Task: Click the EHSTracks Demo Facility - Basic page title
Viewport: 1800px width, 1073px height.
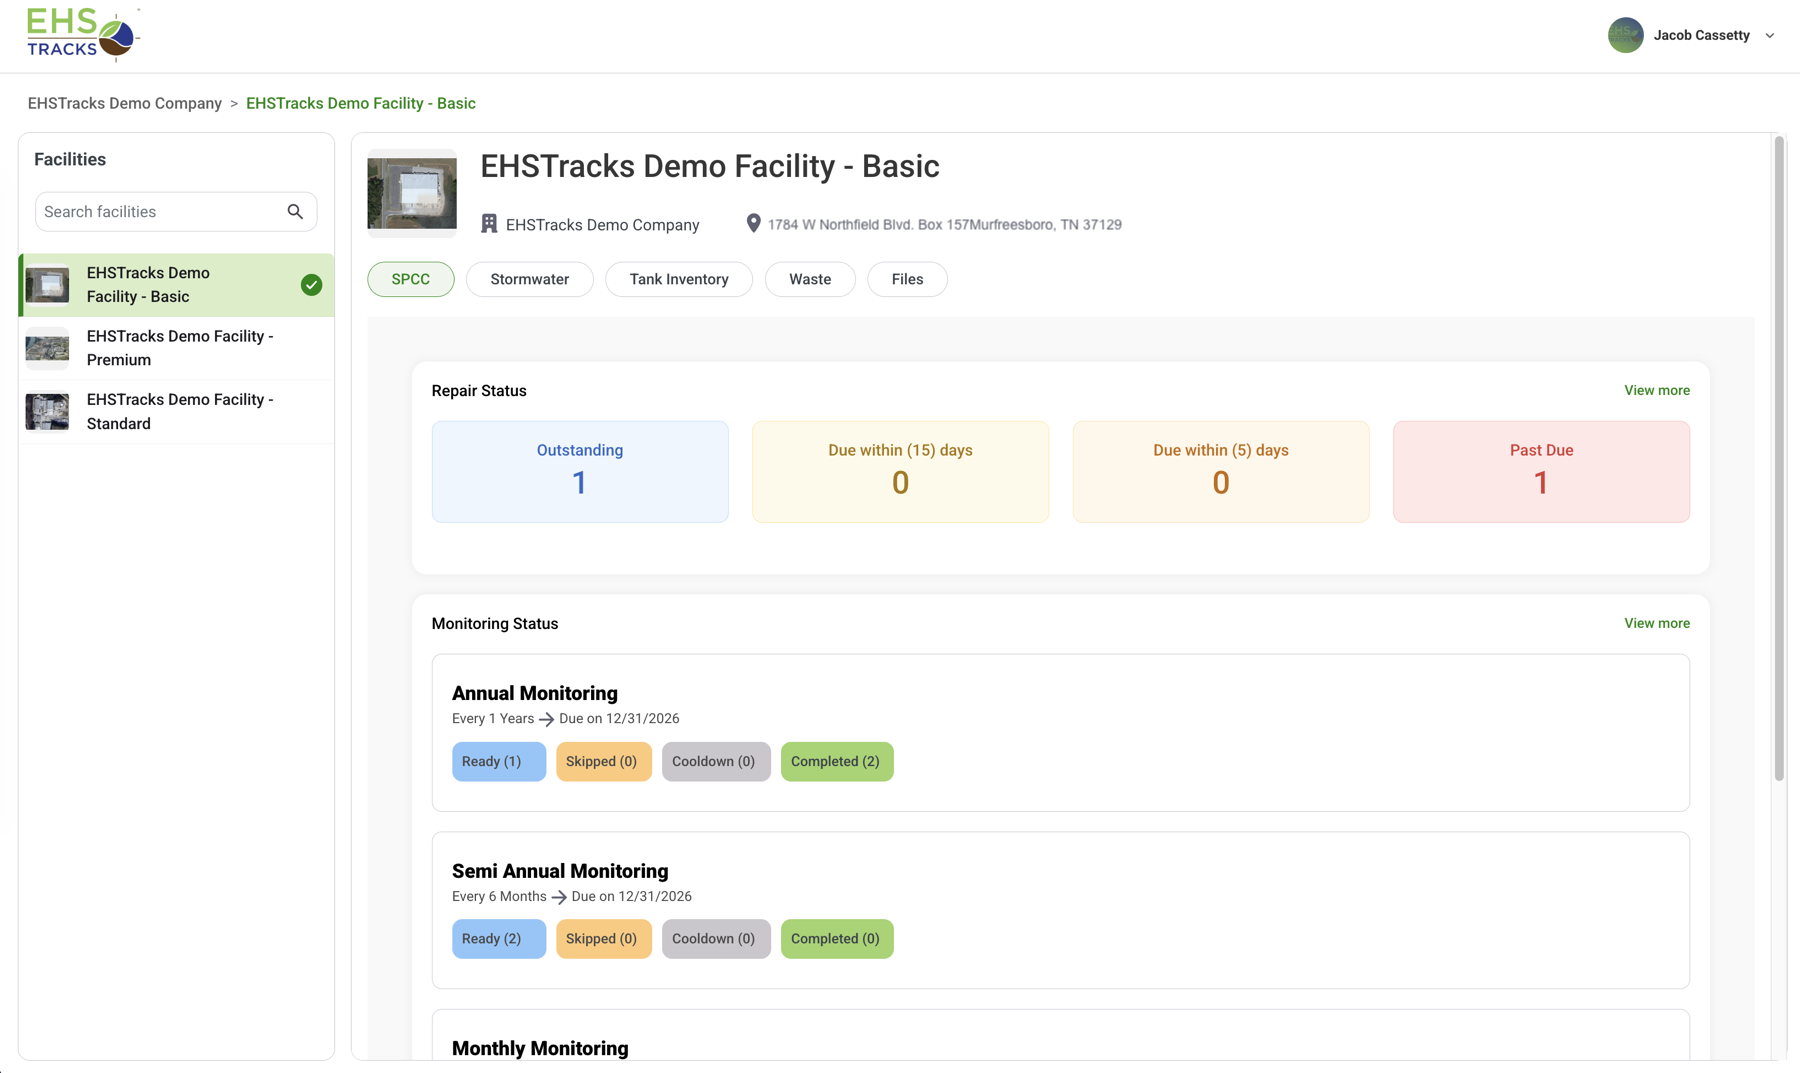Action: click(710, 166)
